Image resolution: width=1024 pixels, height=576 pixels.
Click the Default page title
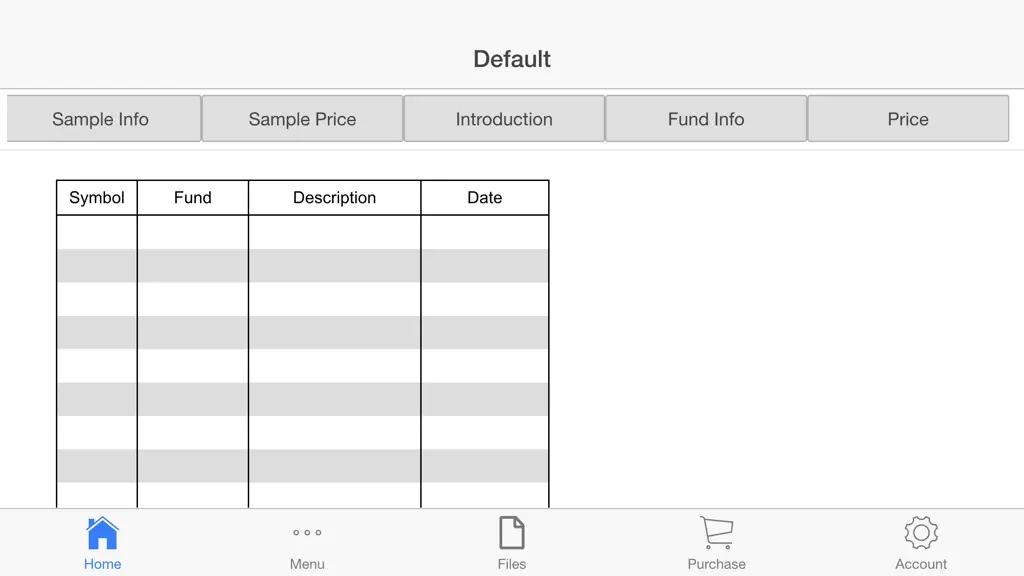click(x=512, y=59)
